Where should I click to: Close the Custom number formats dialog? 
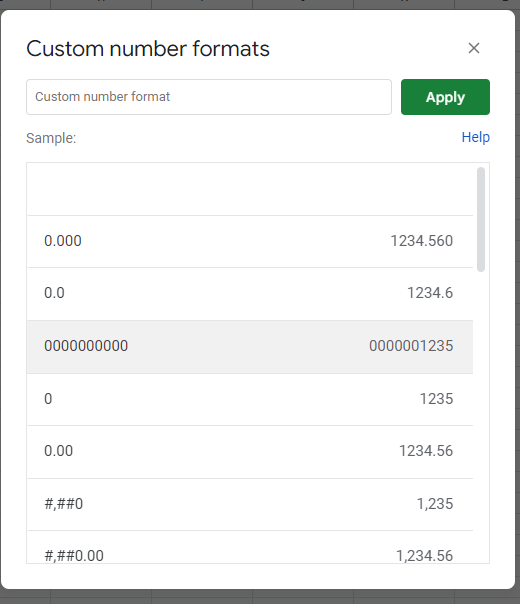point(474,48)
